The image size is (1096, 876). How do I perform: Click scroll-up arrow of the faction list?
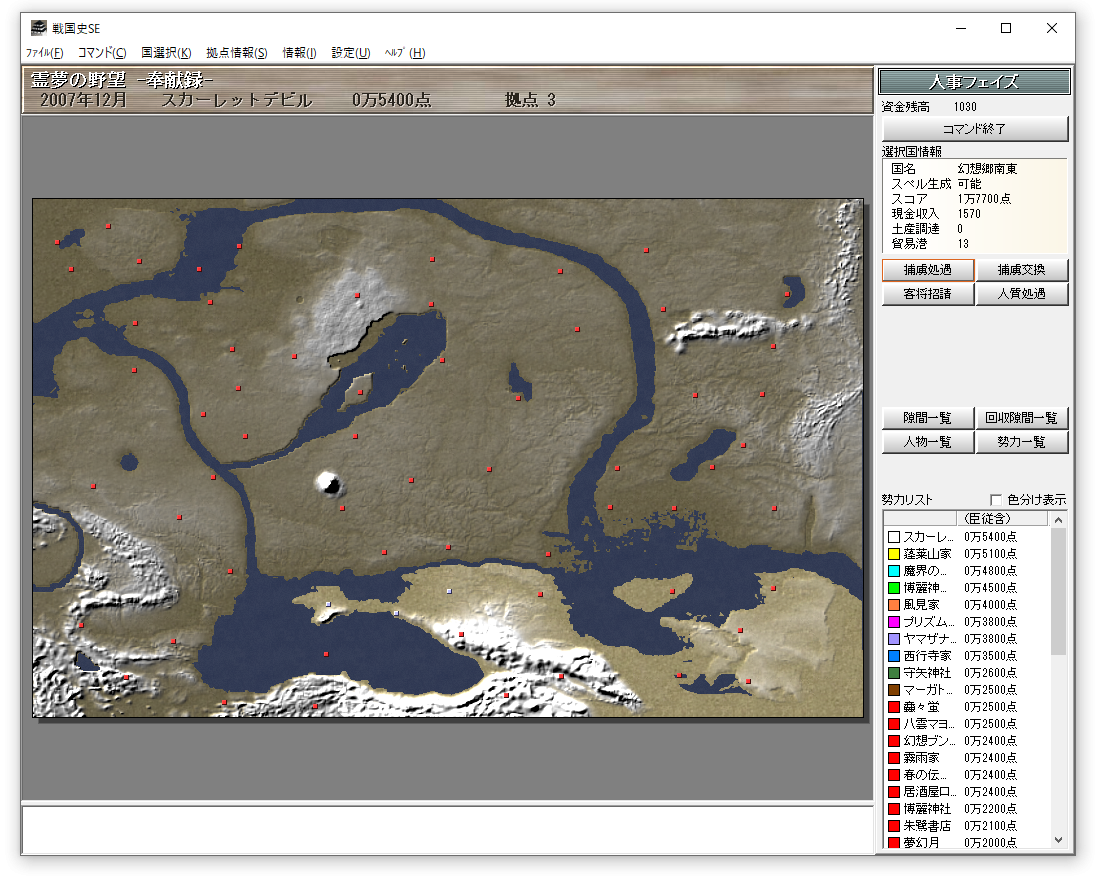pos(1058,519)
